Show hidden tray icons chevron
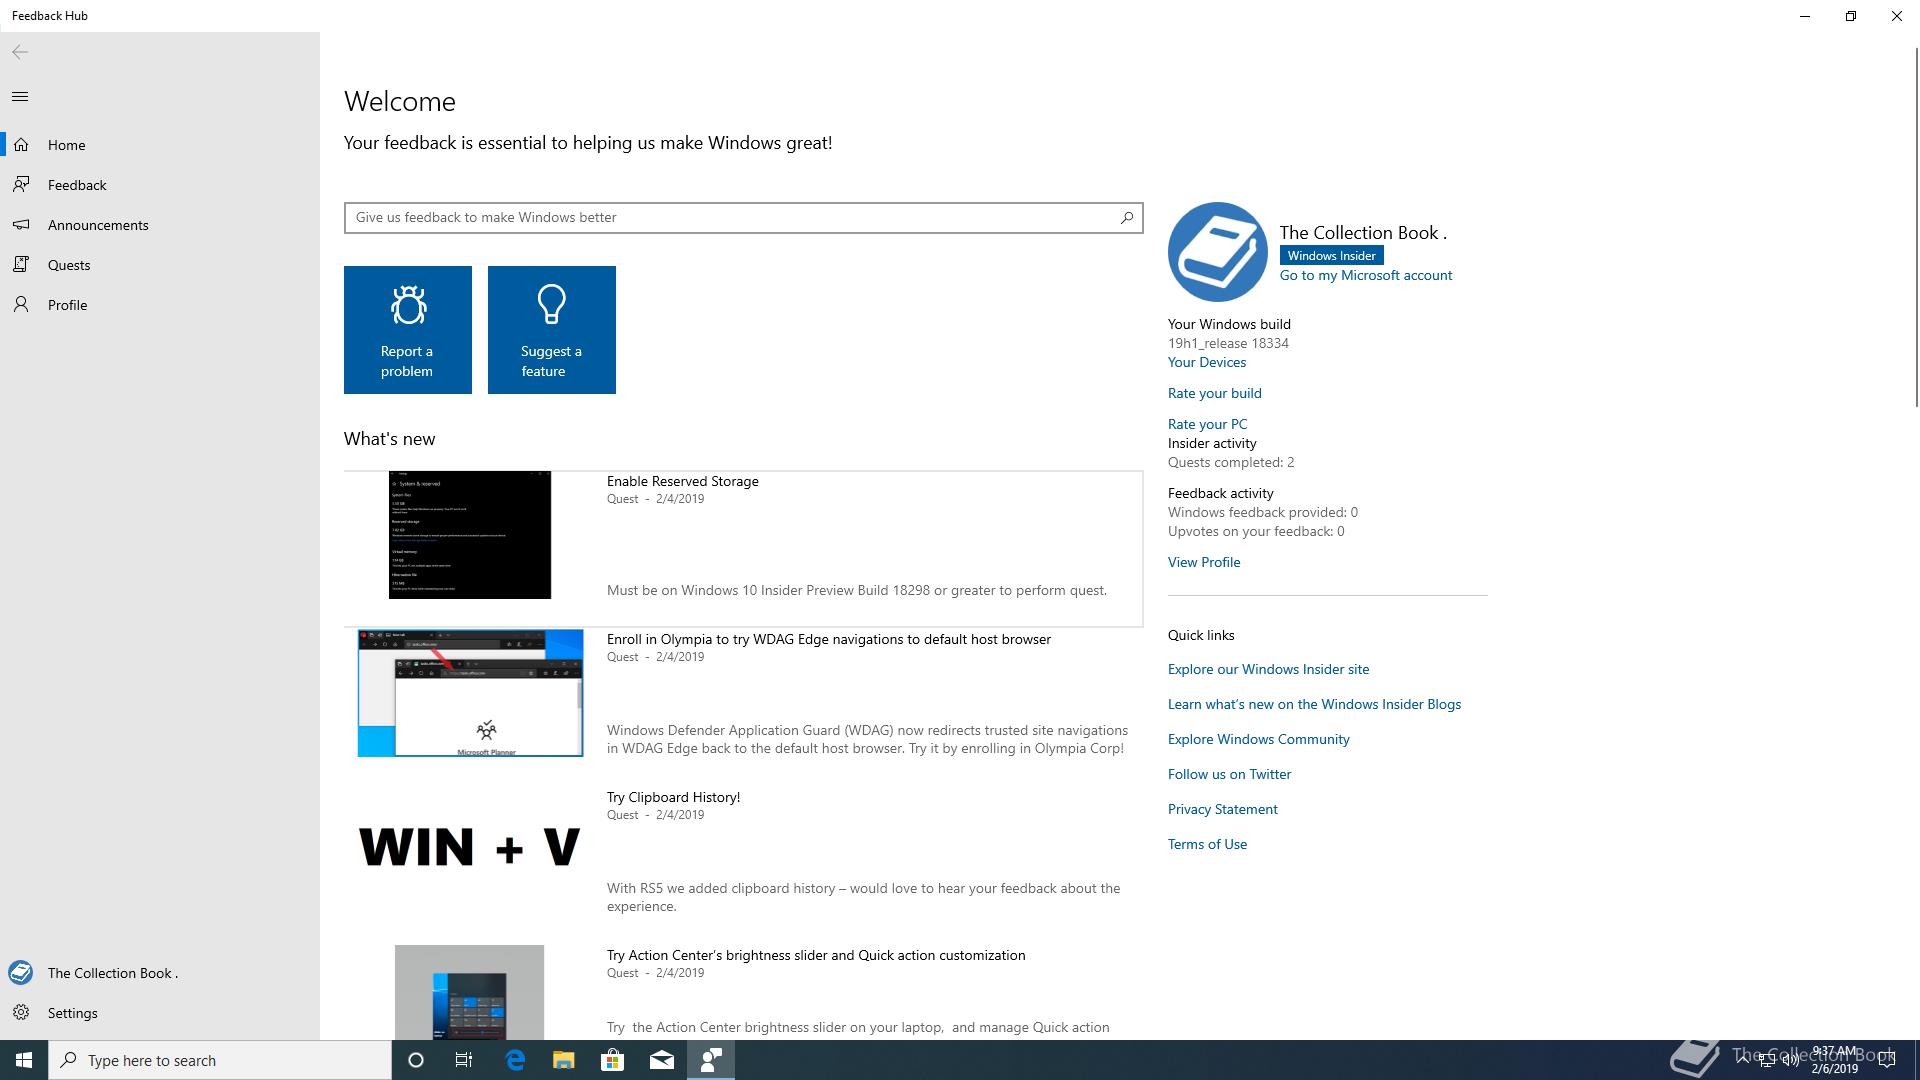The width and height of the screenshot is (1920, 1080). tap(1743, 1060)
